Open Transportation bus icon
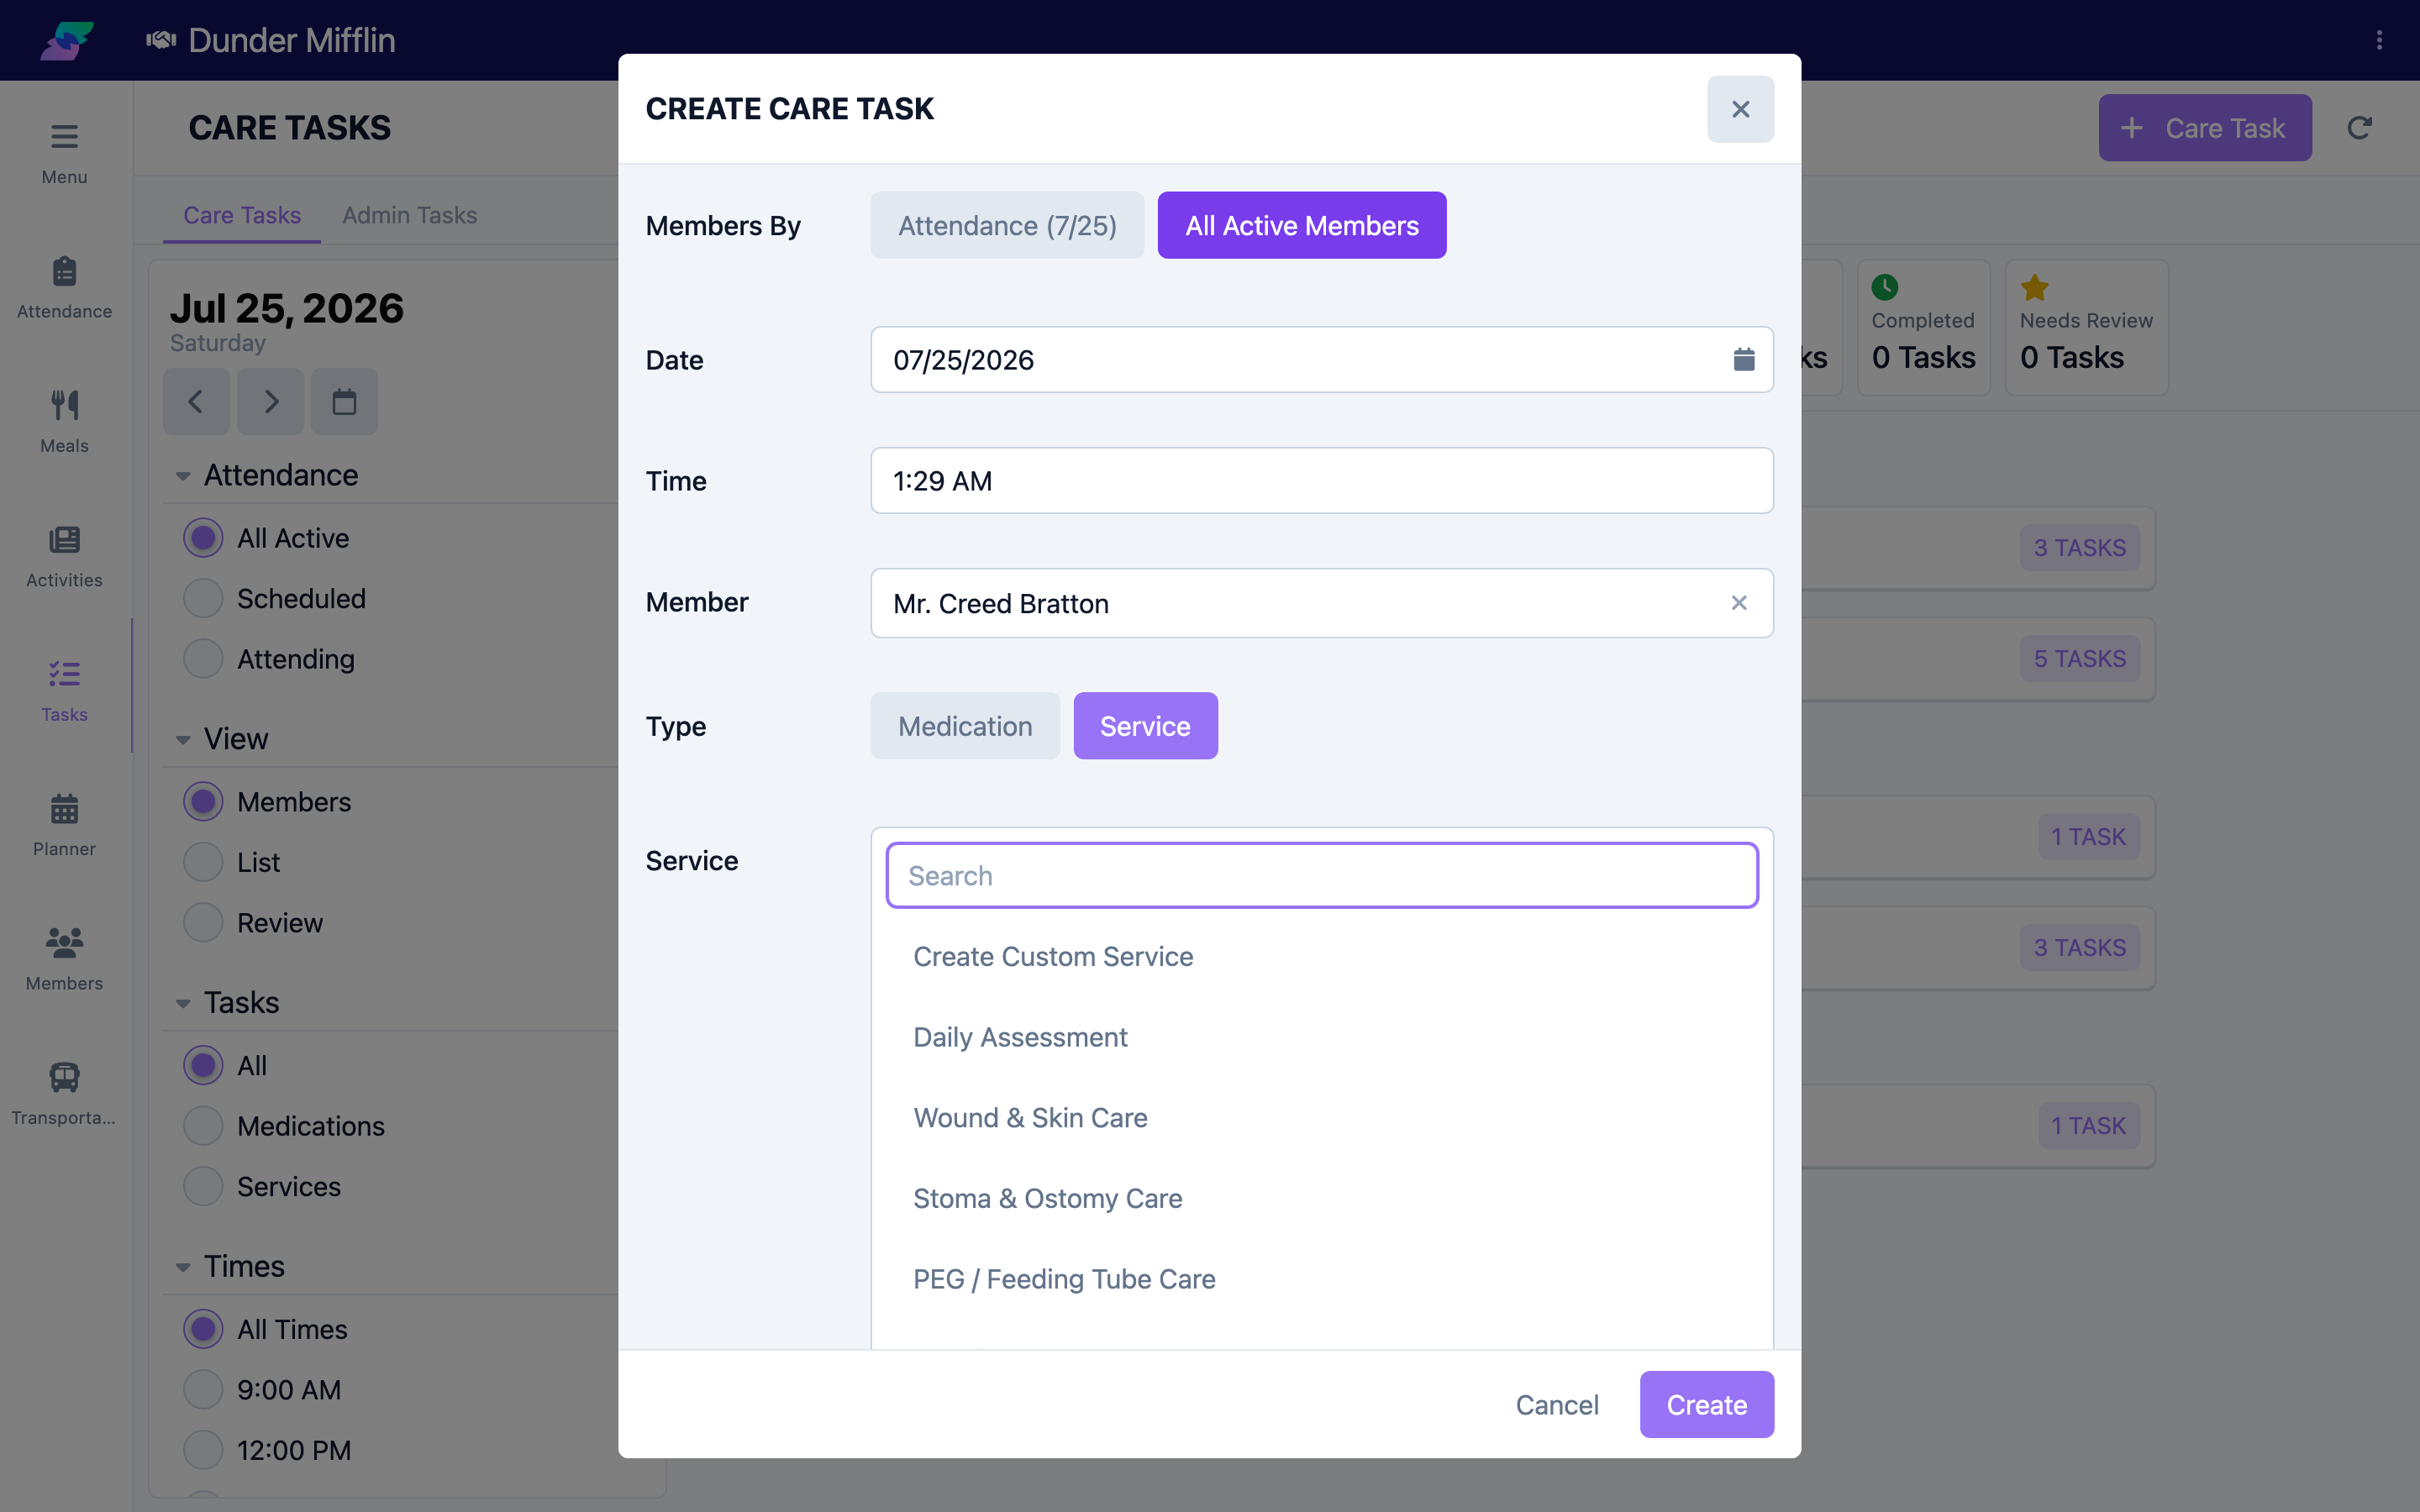The height and width of the screenshot is (1512, 2420). point(64,1076)
